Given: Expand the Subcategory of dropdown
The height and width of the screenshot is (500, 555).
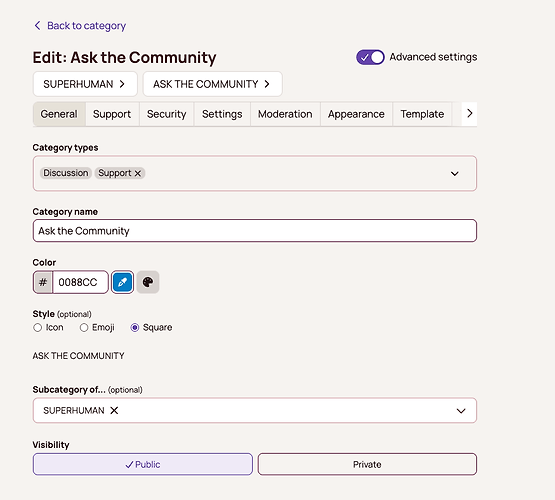Looking at the screenshot, I should pyautogui.click(x=461, y=411).
